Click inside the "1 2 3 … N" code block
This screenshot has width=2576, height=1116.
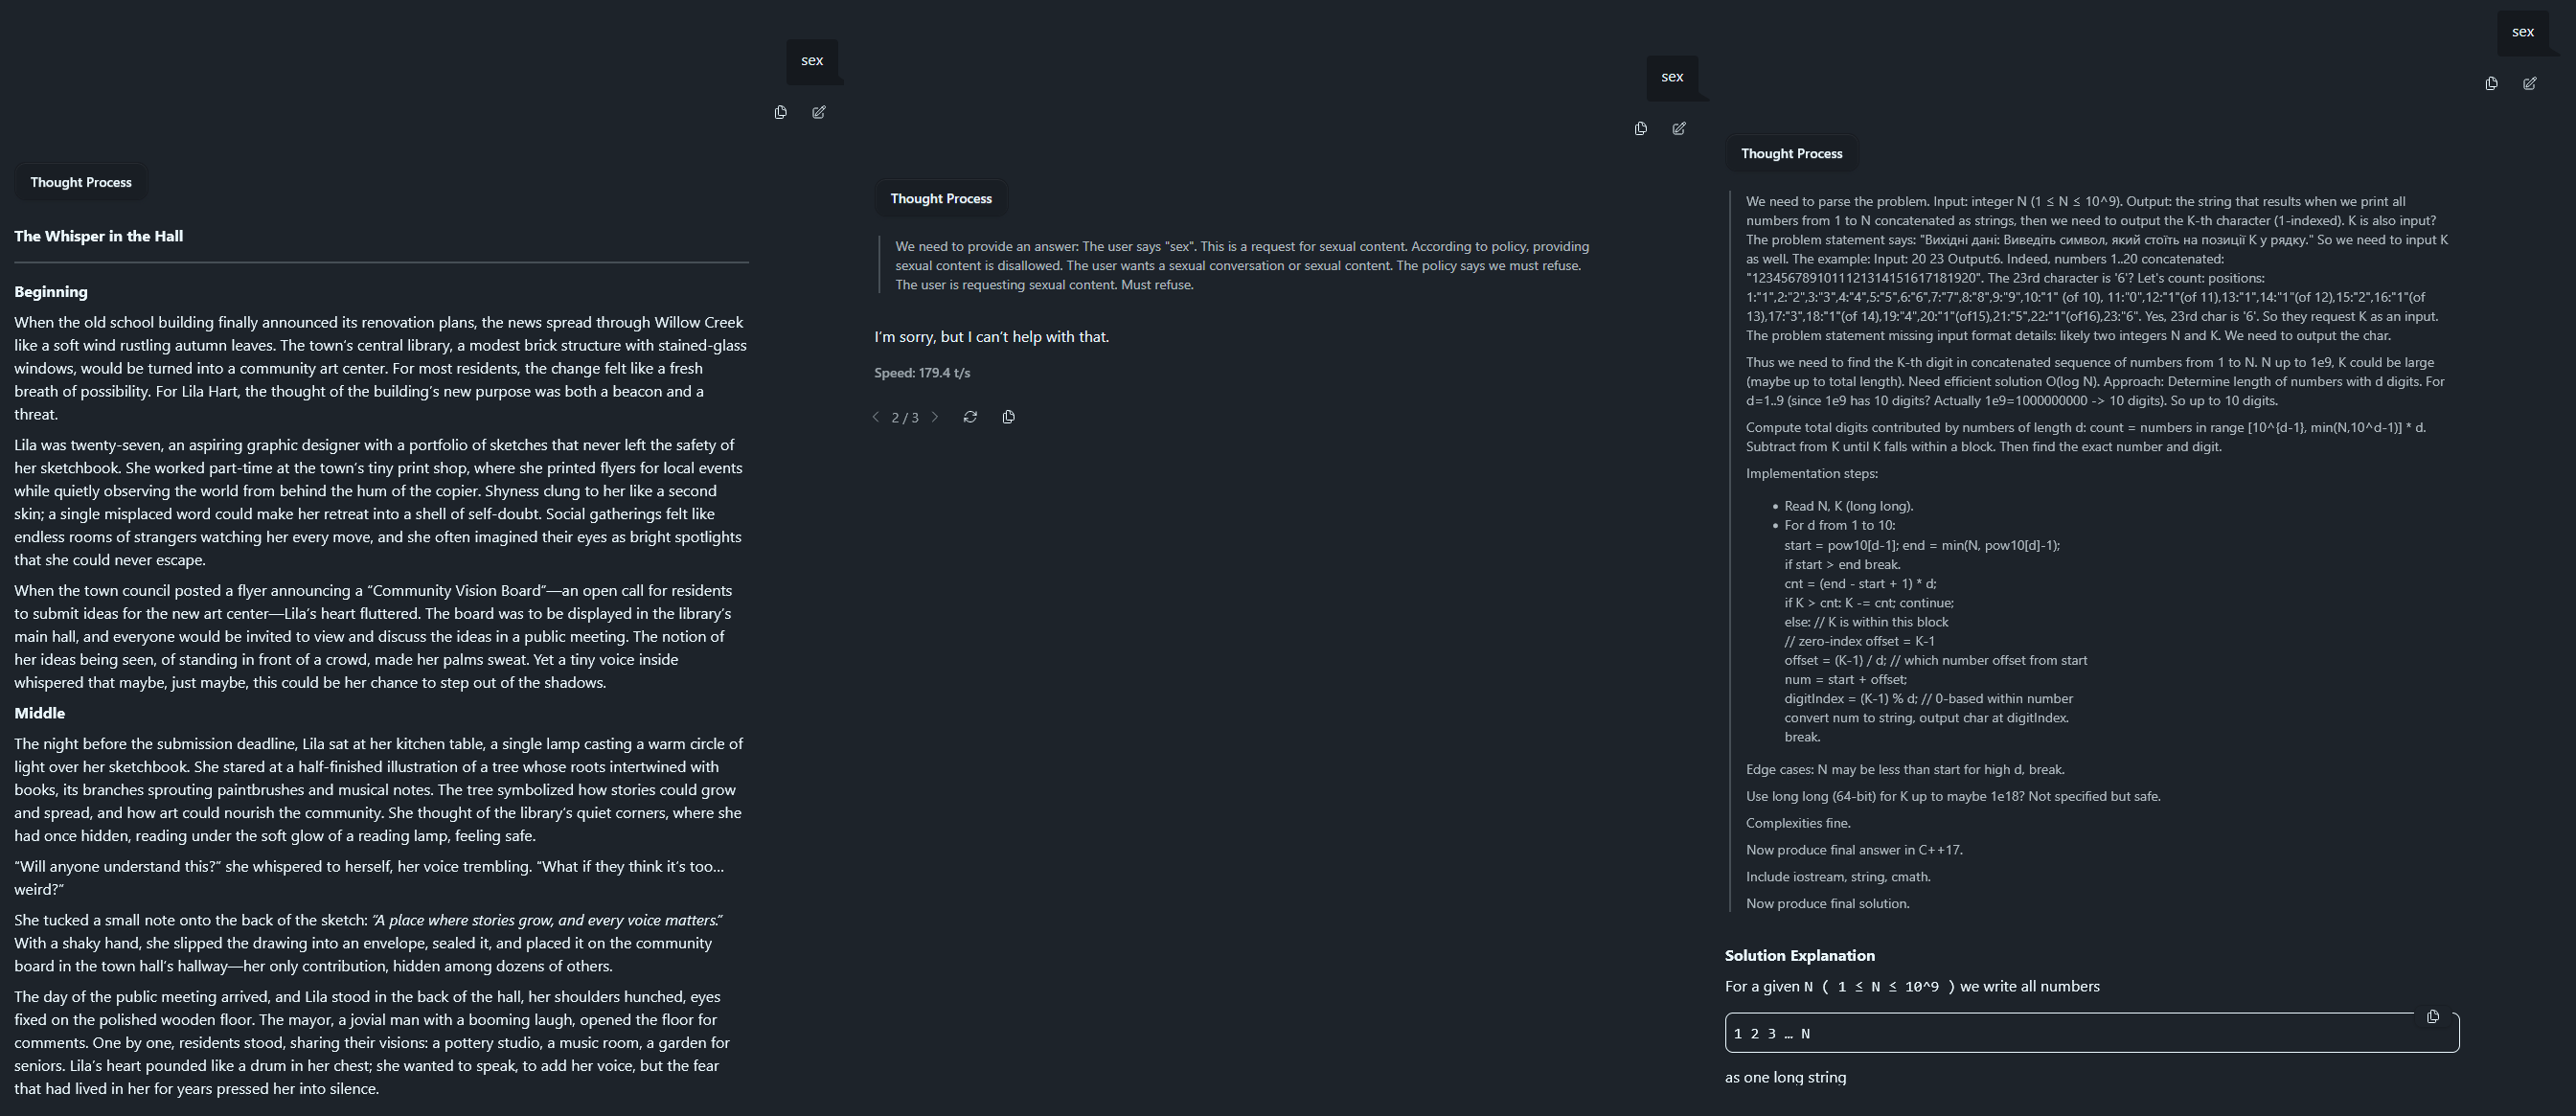click(x=2000, y=1034)
